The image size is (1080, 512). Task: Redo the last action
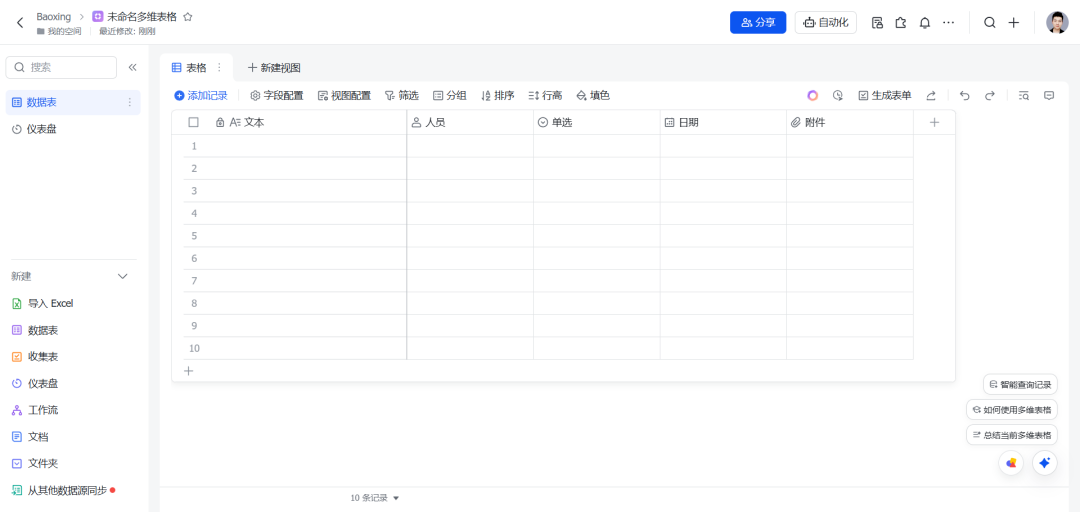[990, 96]
